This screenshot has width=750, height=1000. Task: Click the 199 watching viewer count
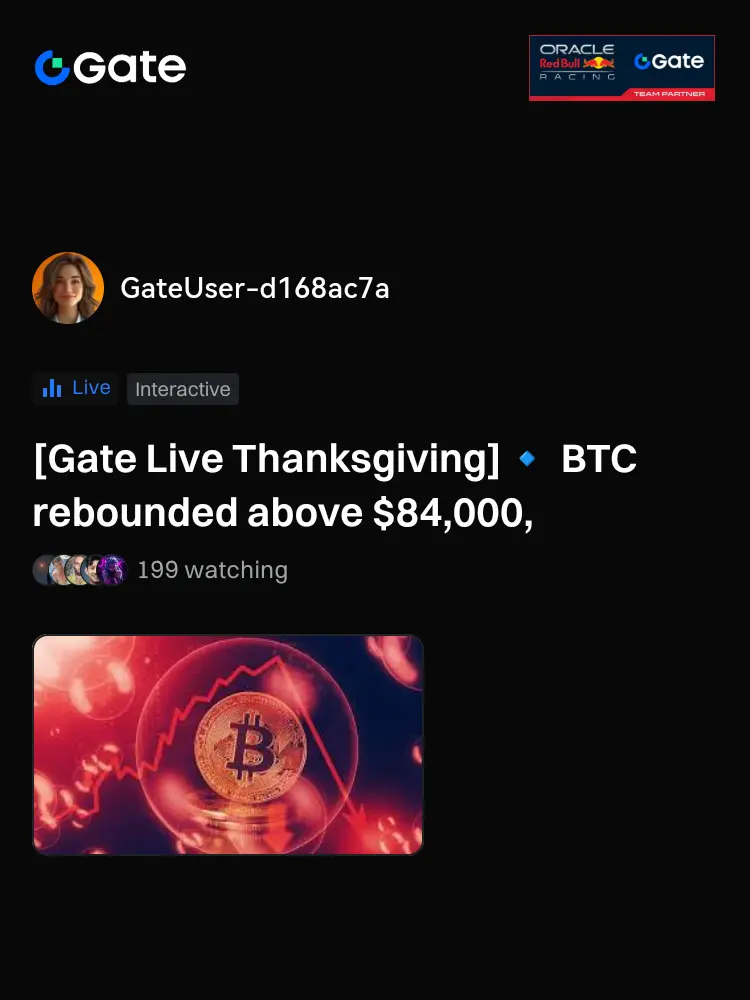pos(212,570)
